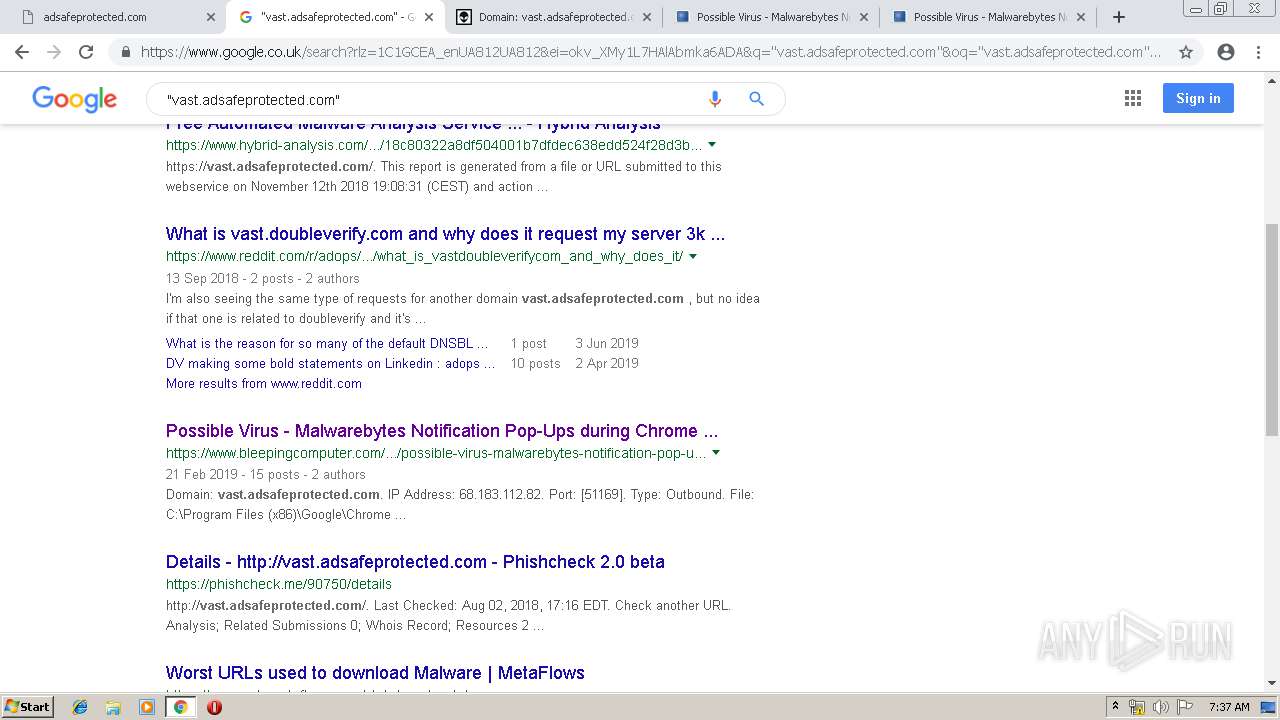Click phishcheck.me/90750/details URL
Screen dimensions: 1280x720
point(279,584)
